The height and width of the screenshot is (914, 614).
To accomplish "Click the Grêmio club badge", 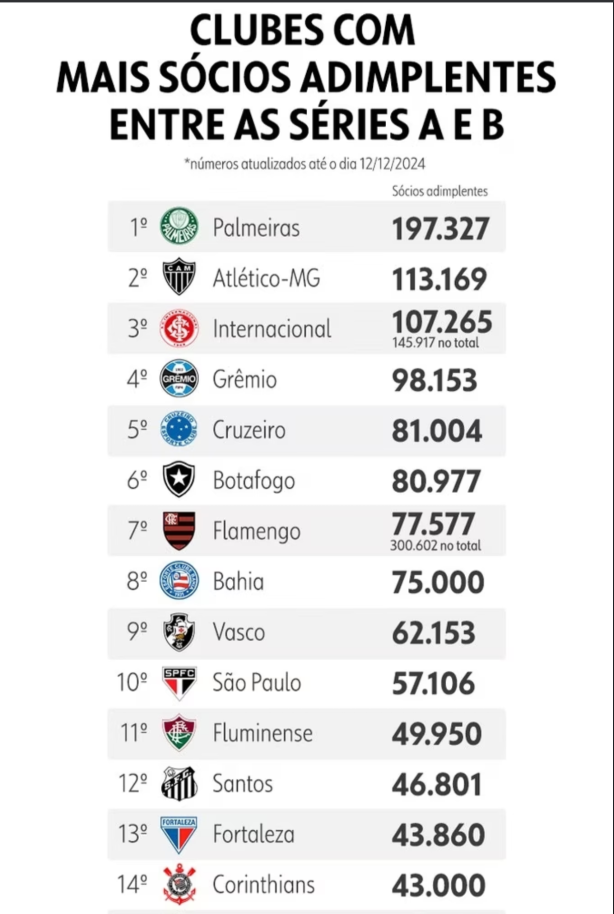I will tap(179, 378).
